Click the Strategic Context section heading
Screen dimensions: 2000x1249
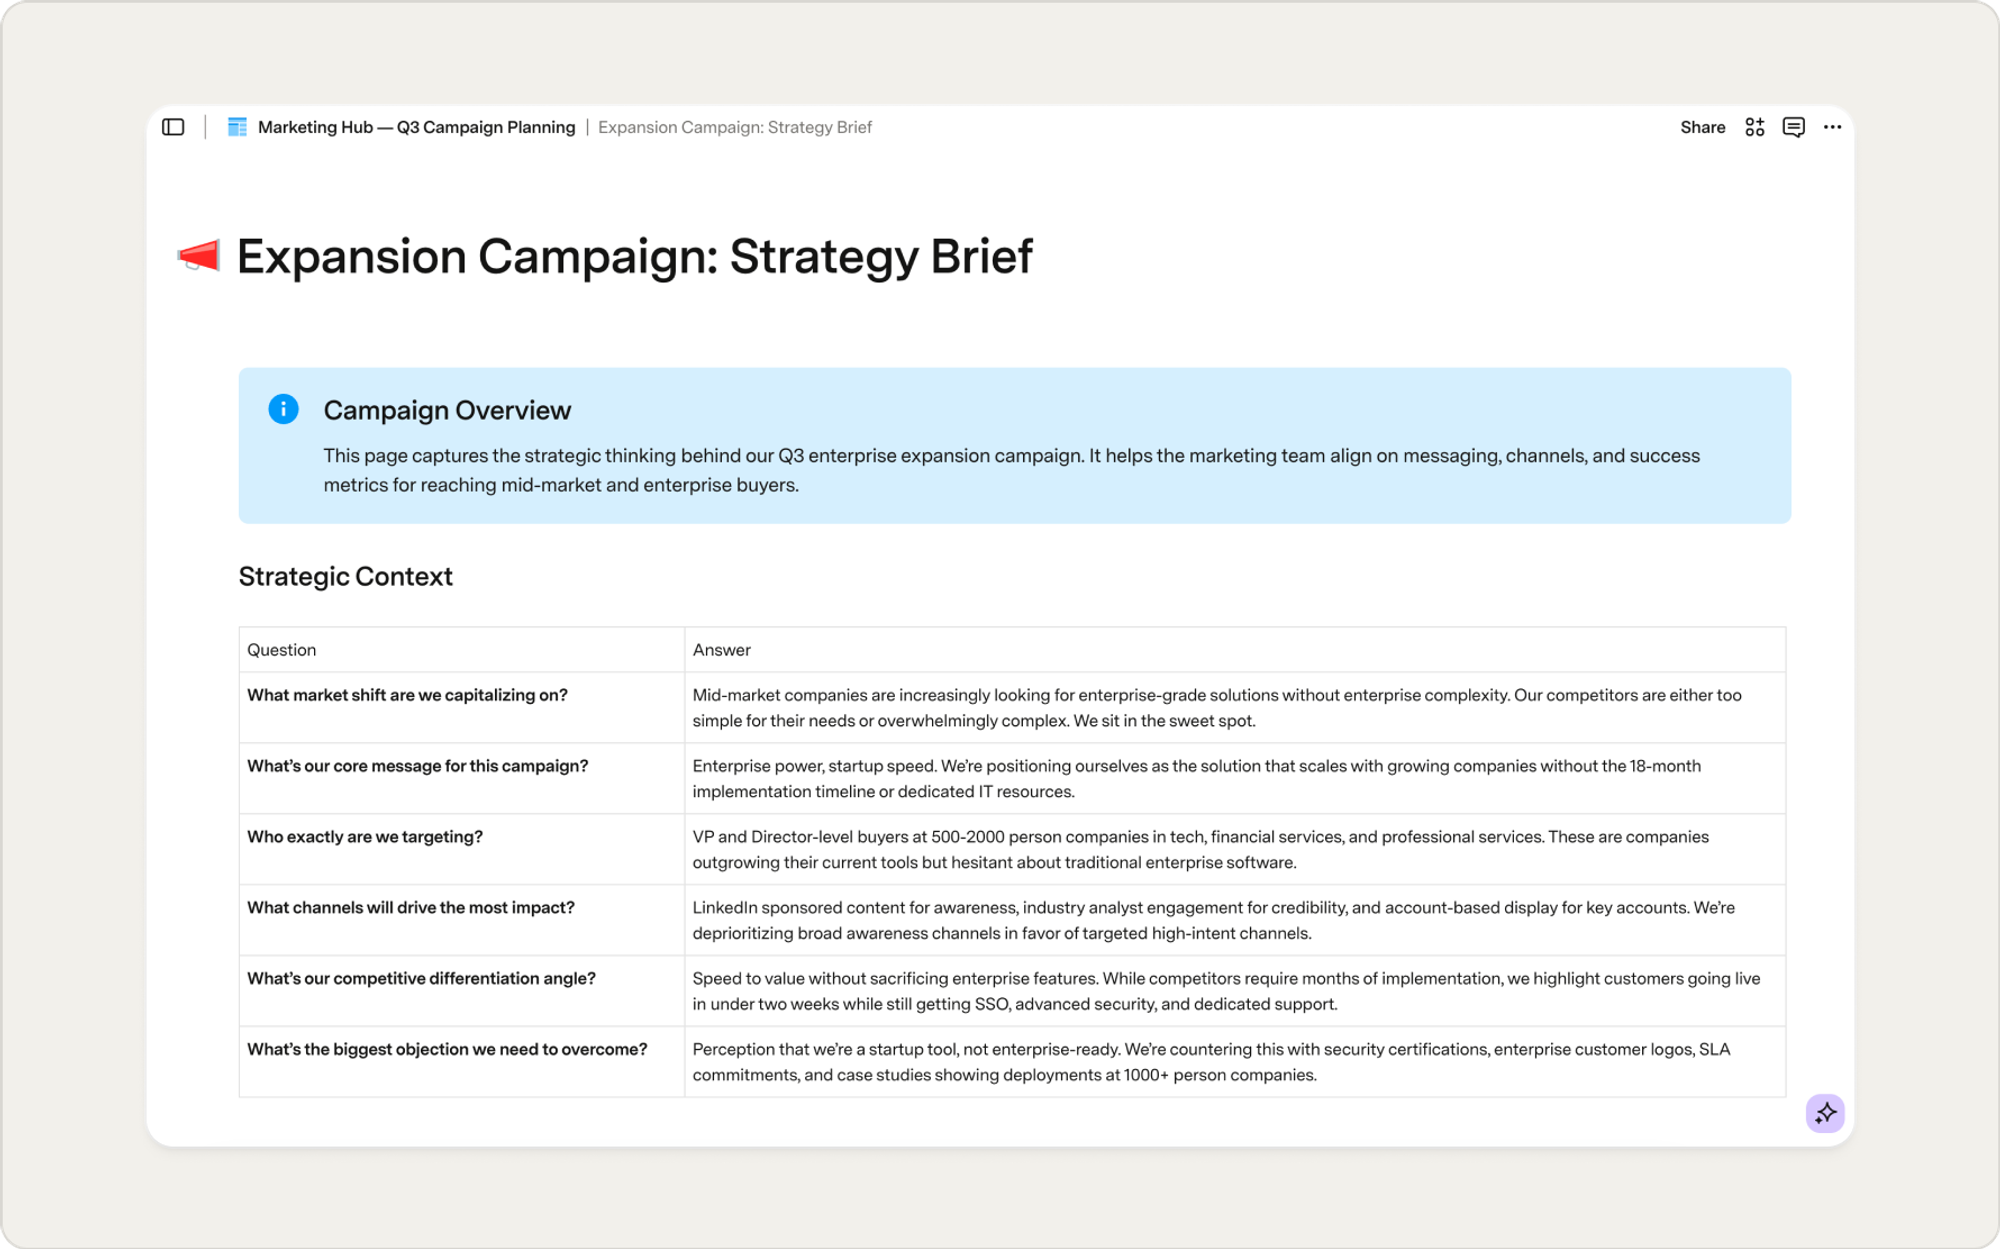point(346,577)
